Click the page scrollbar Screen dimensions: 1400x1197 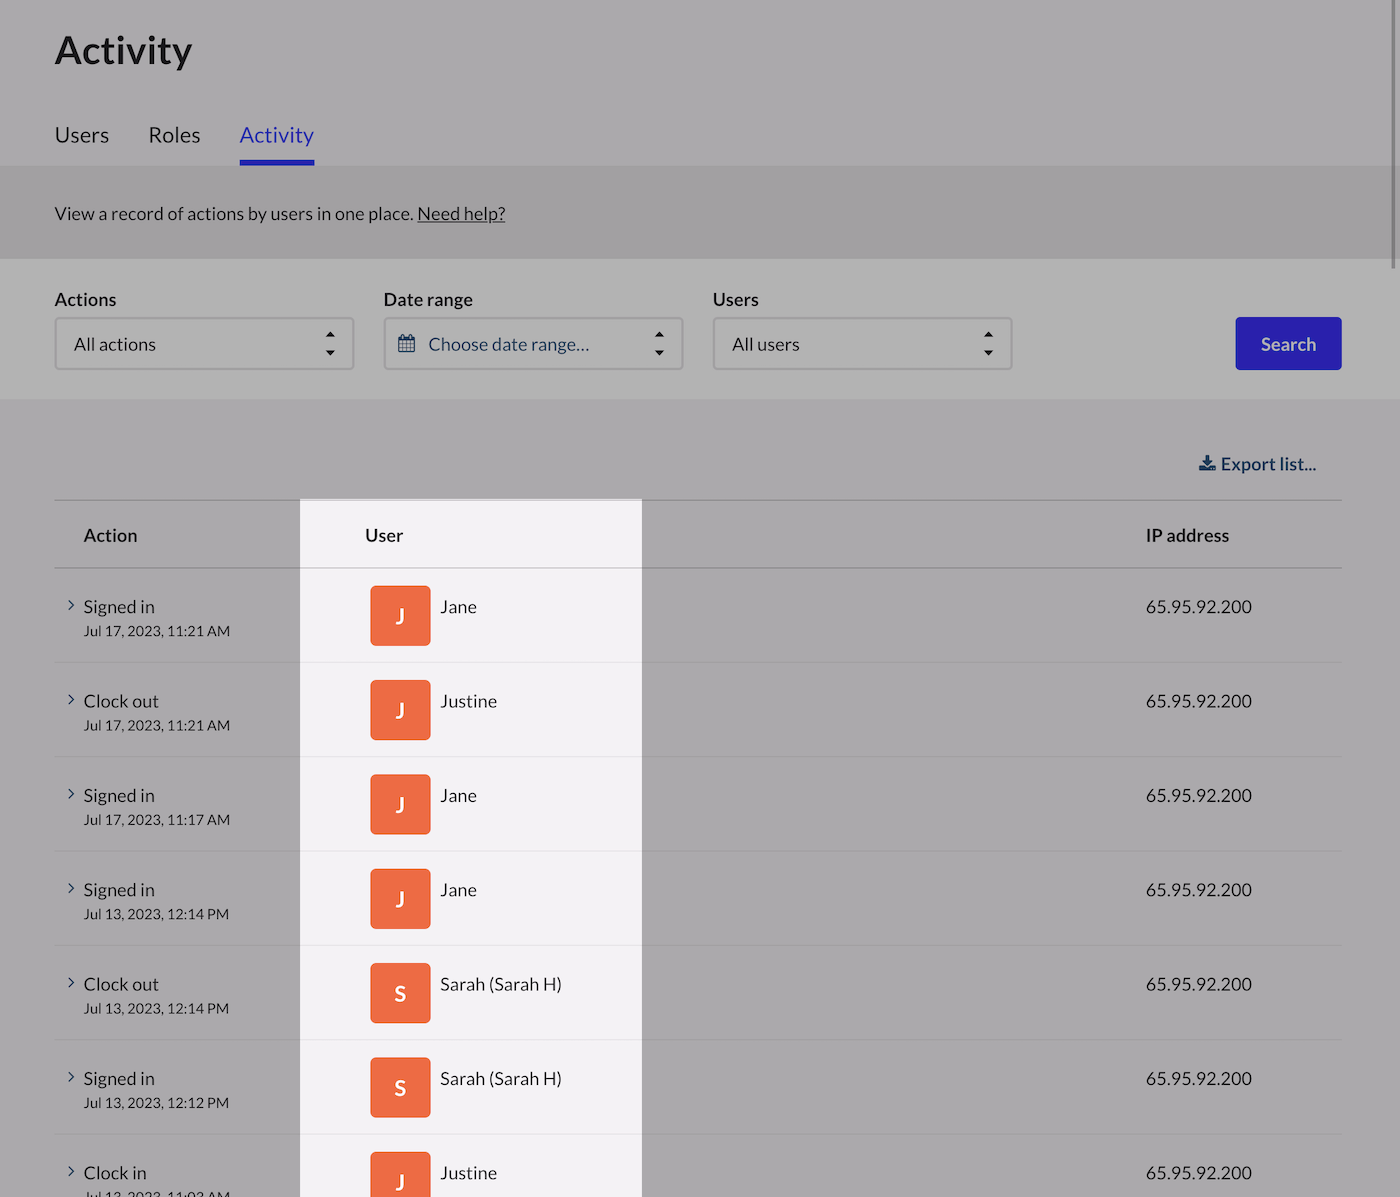click(x=1394, y=135)
